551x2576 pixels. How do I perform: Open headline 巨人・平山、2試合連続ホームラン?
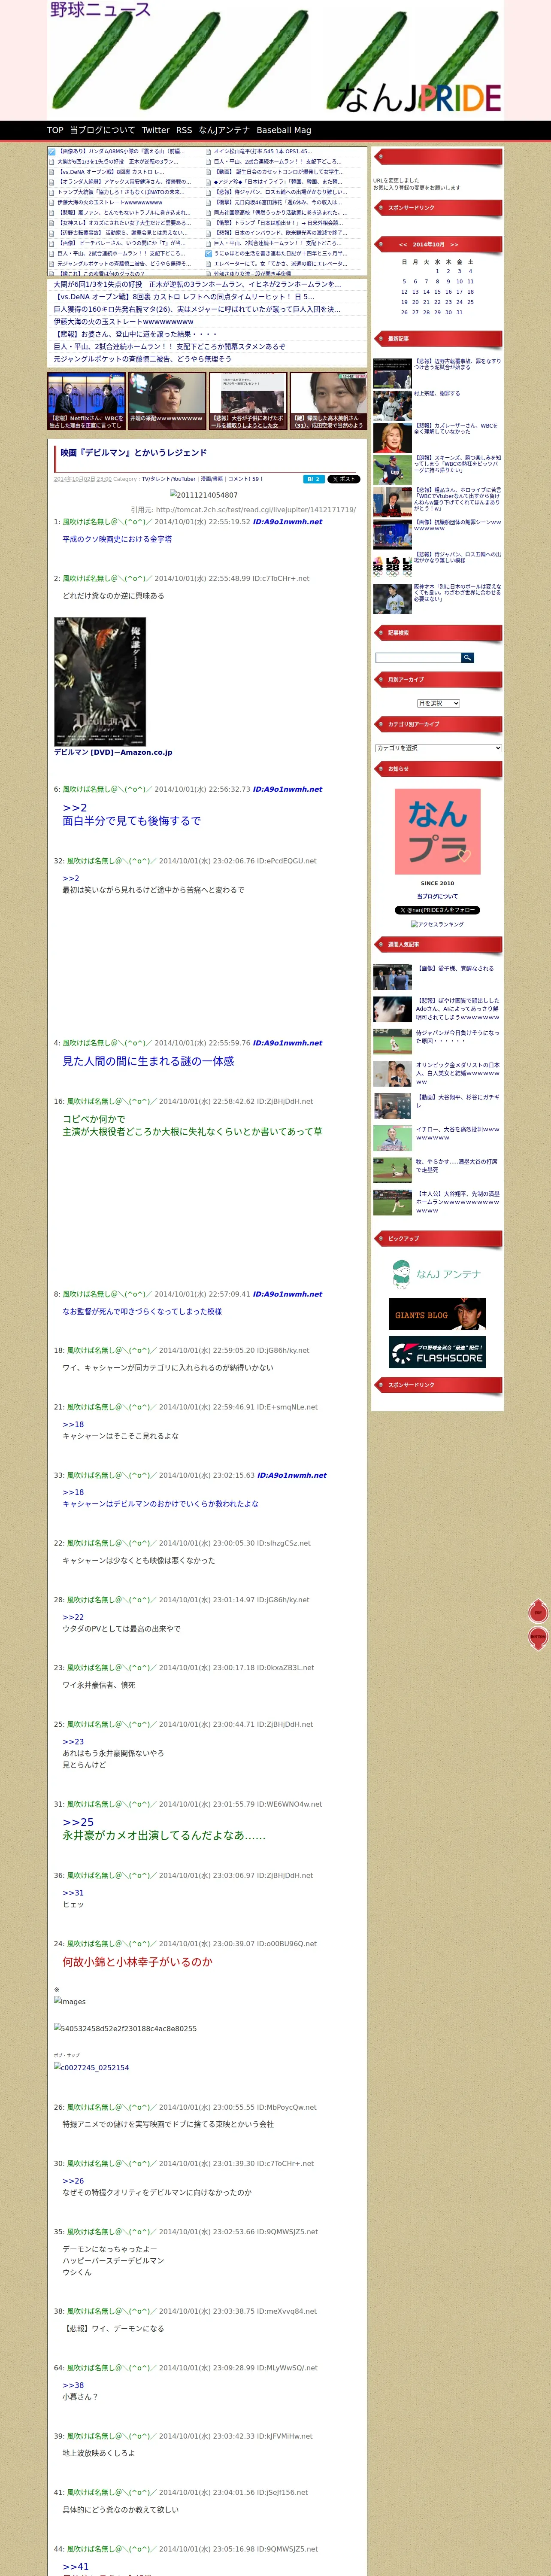(169, 347)
